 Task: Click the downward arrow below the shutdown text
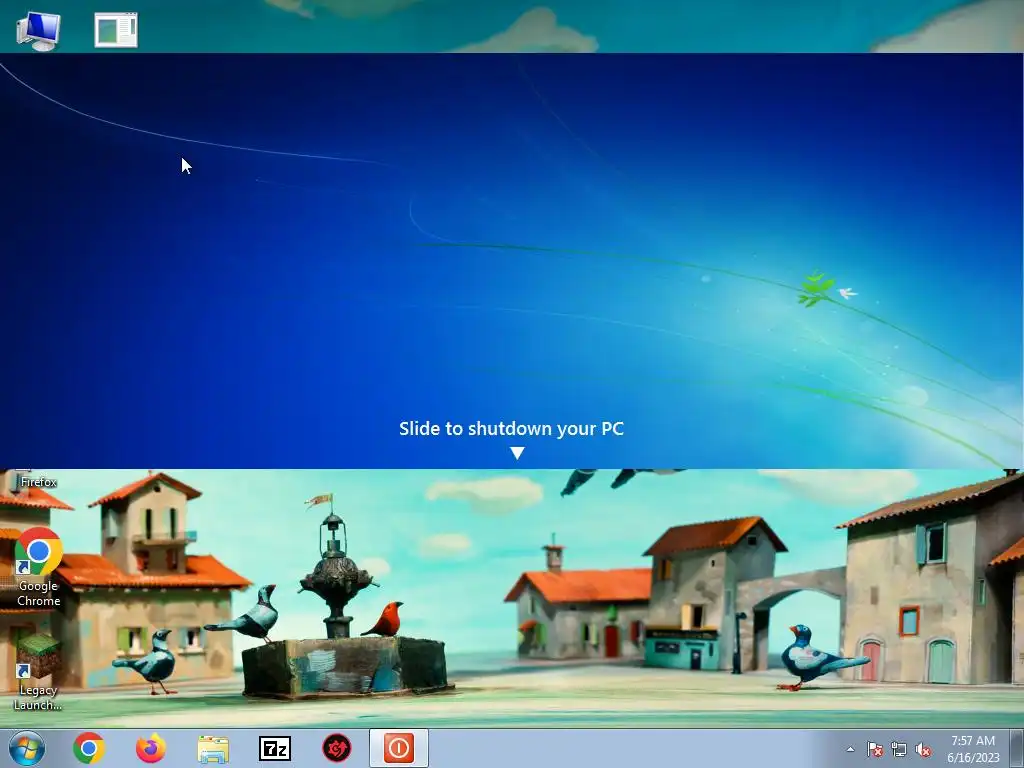(x=517, y=453)
